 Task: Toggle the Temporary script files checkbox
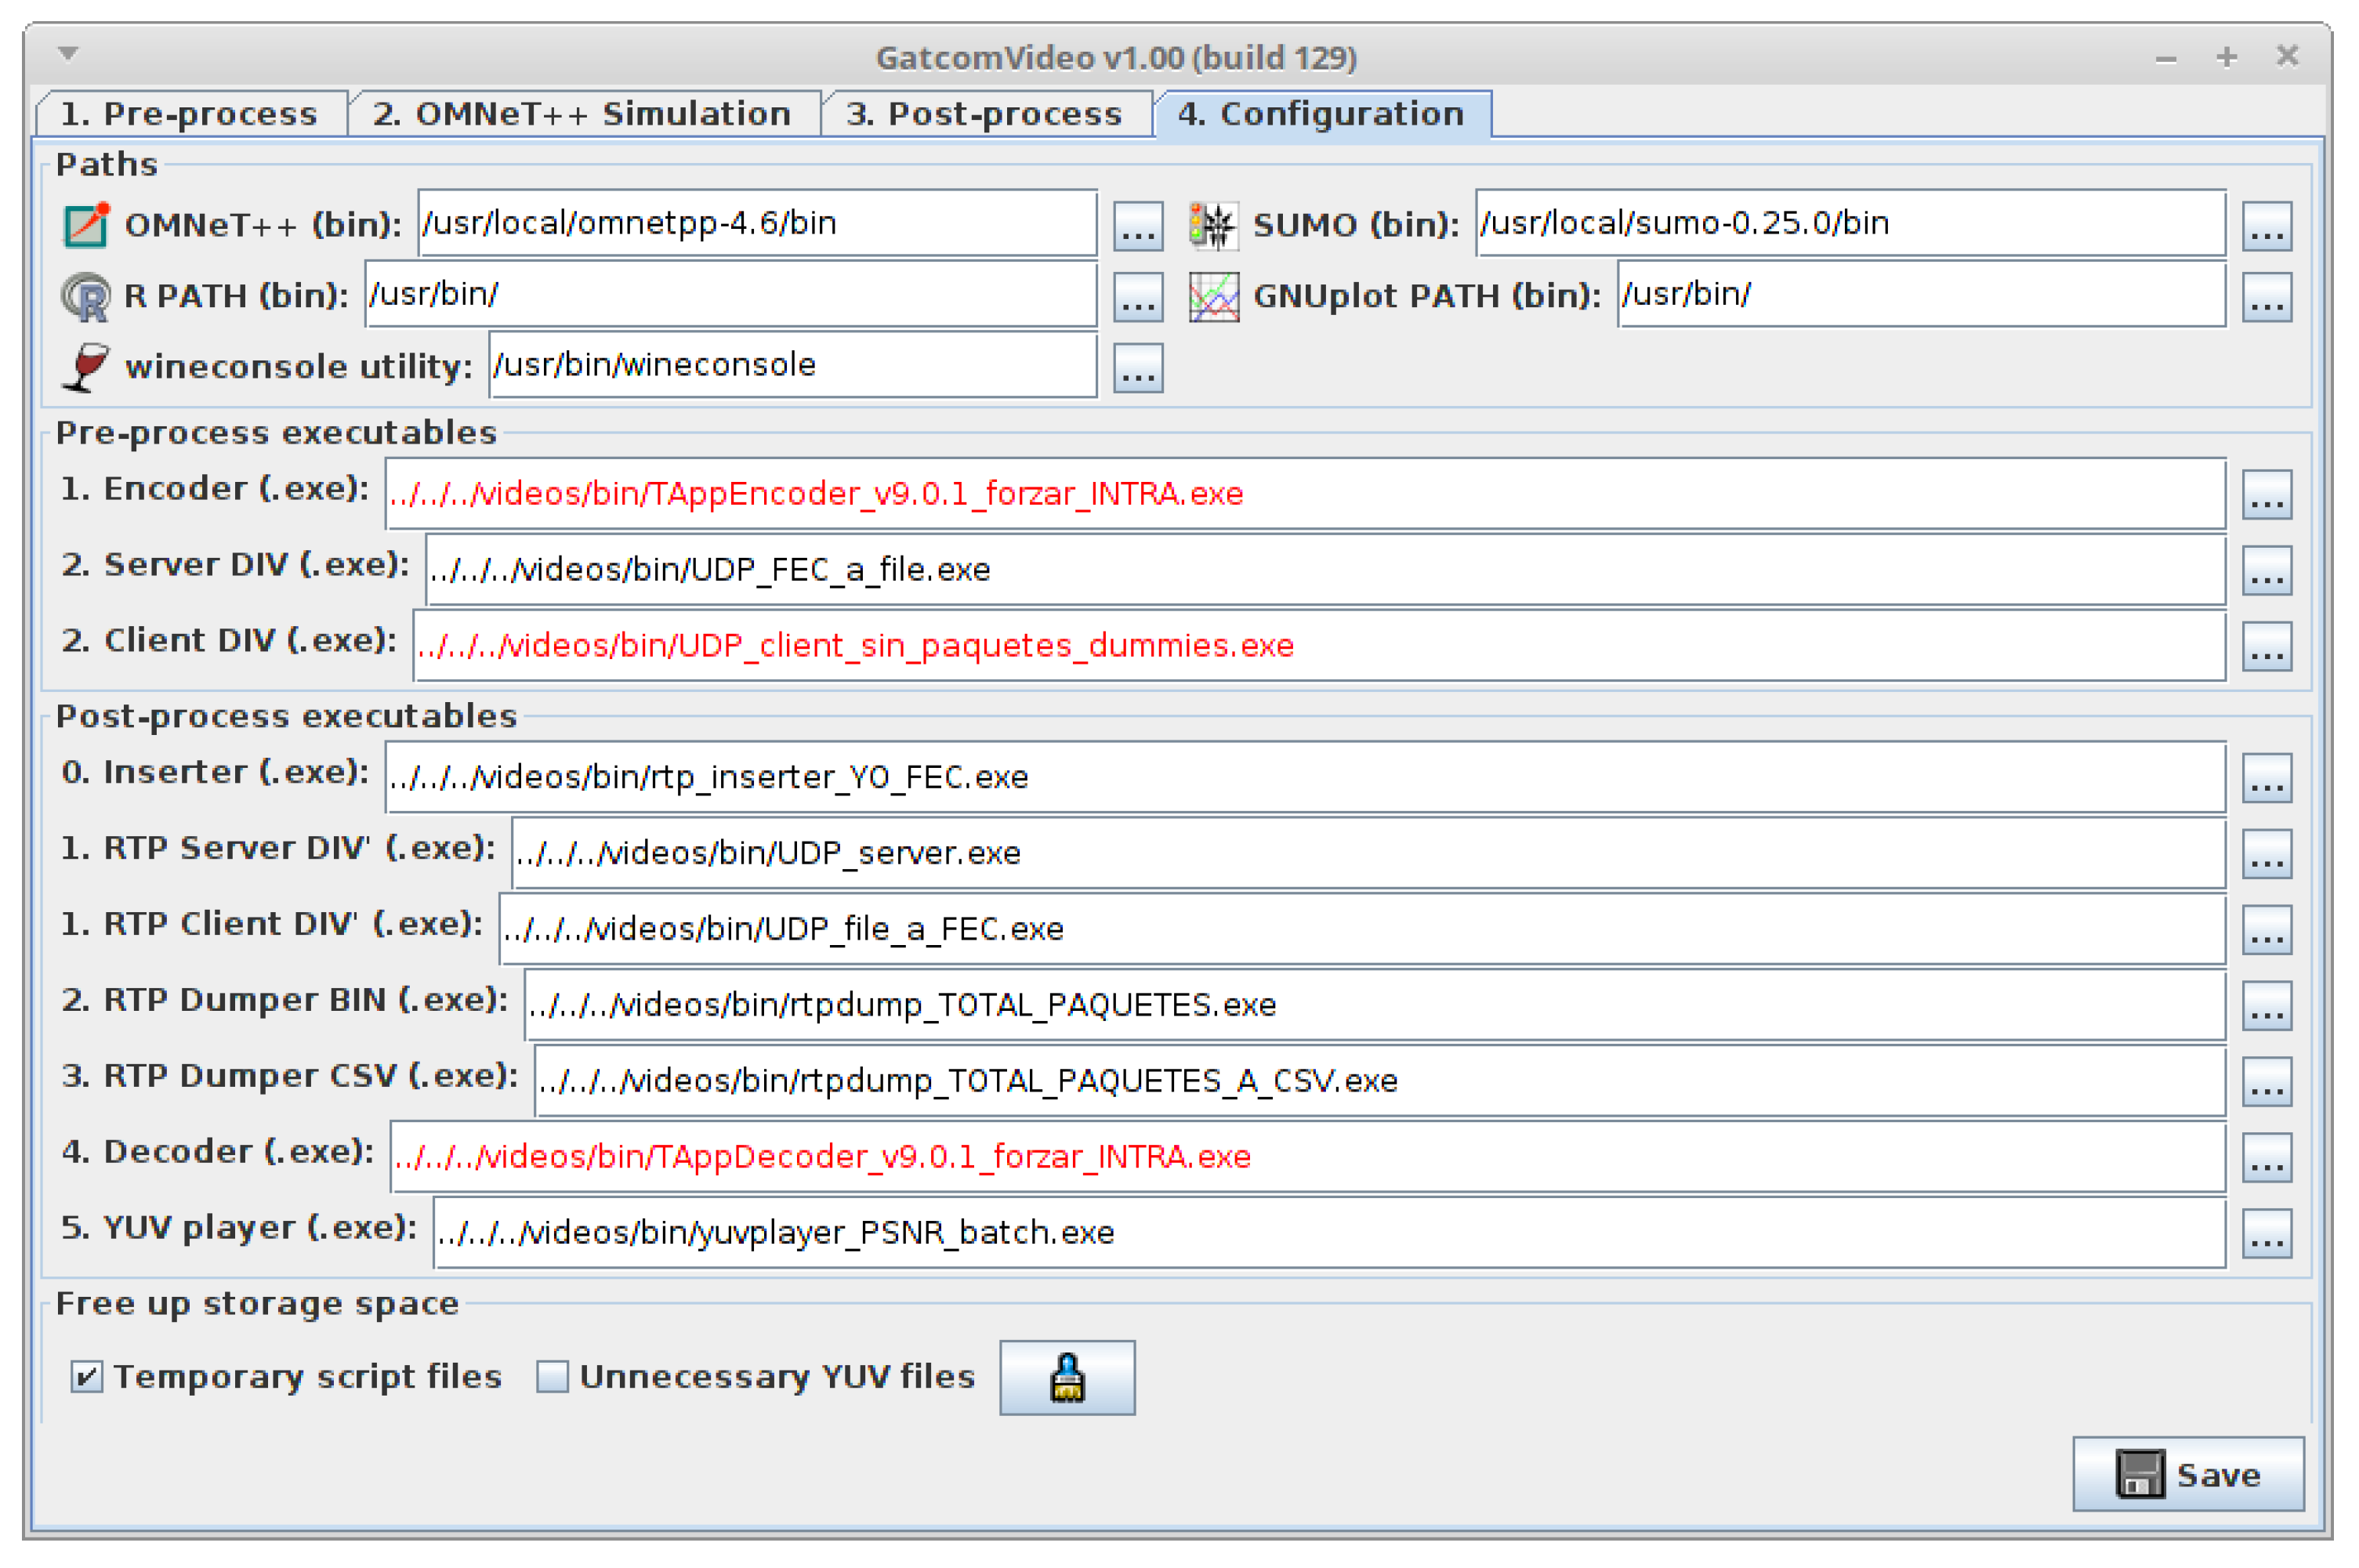coord(87,1376)
